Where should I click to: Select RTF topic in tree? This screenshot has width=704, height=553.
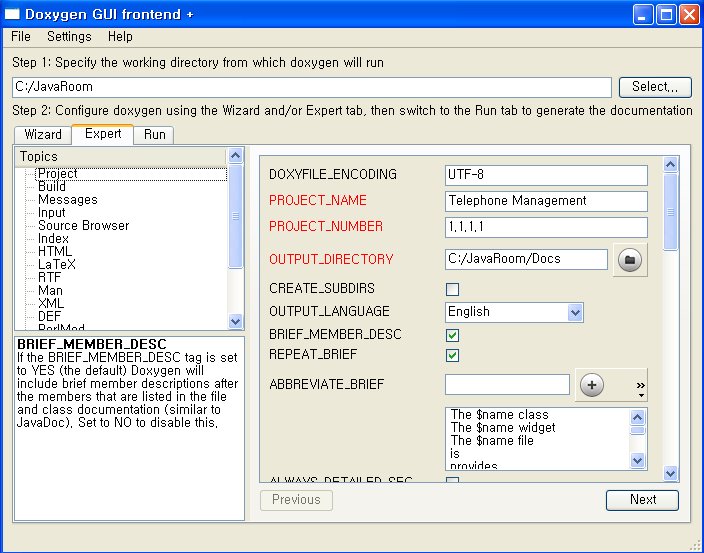click(49, 277)
